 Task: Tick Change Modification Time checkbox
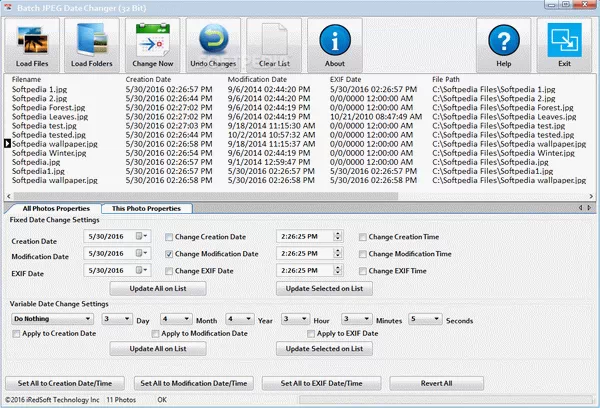point(362,254)
